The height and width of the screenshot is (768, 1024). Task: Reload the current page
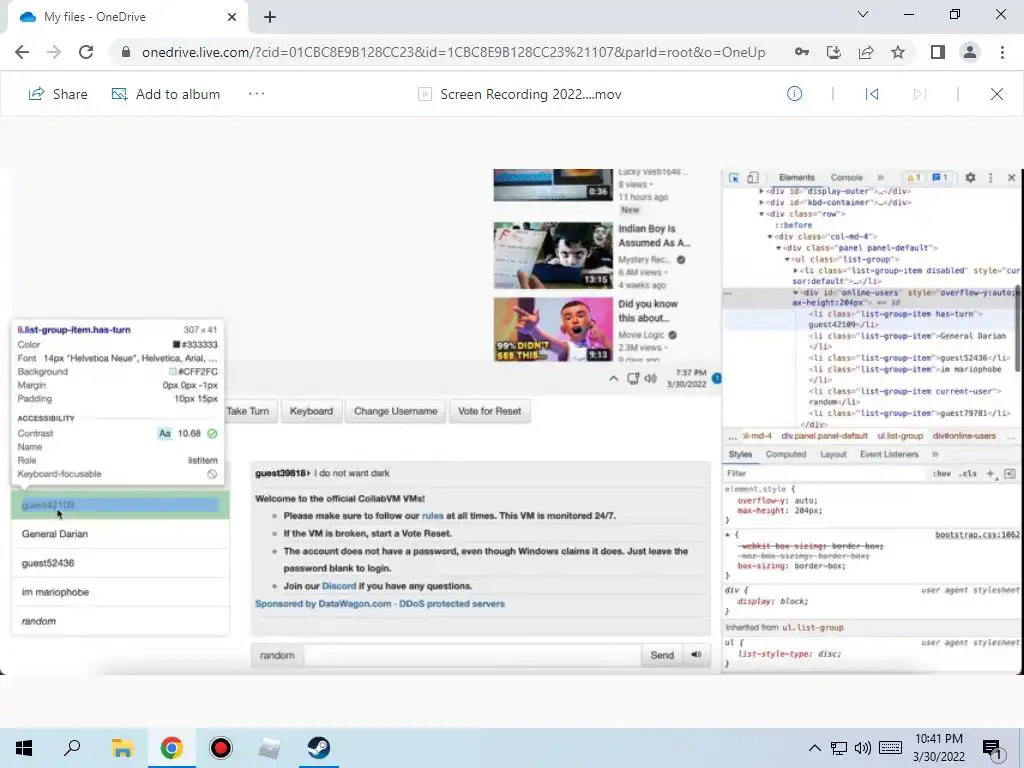86,52
